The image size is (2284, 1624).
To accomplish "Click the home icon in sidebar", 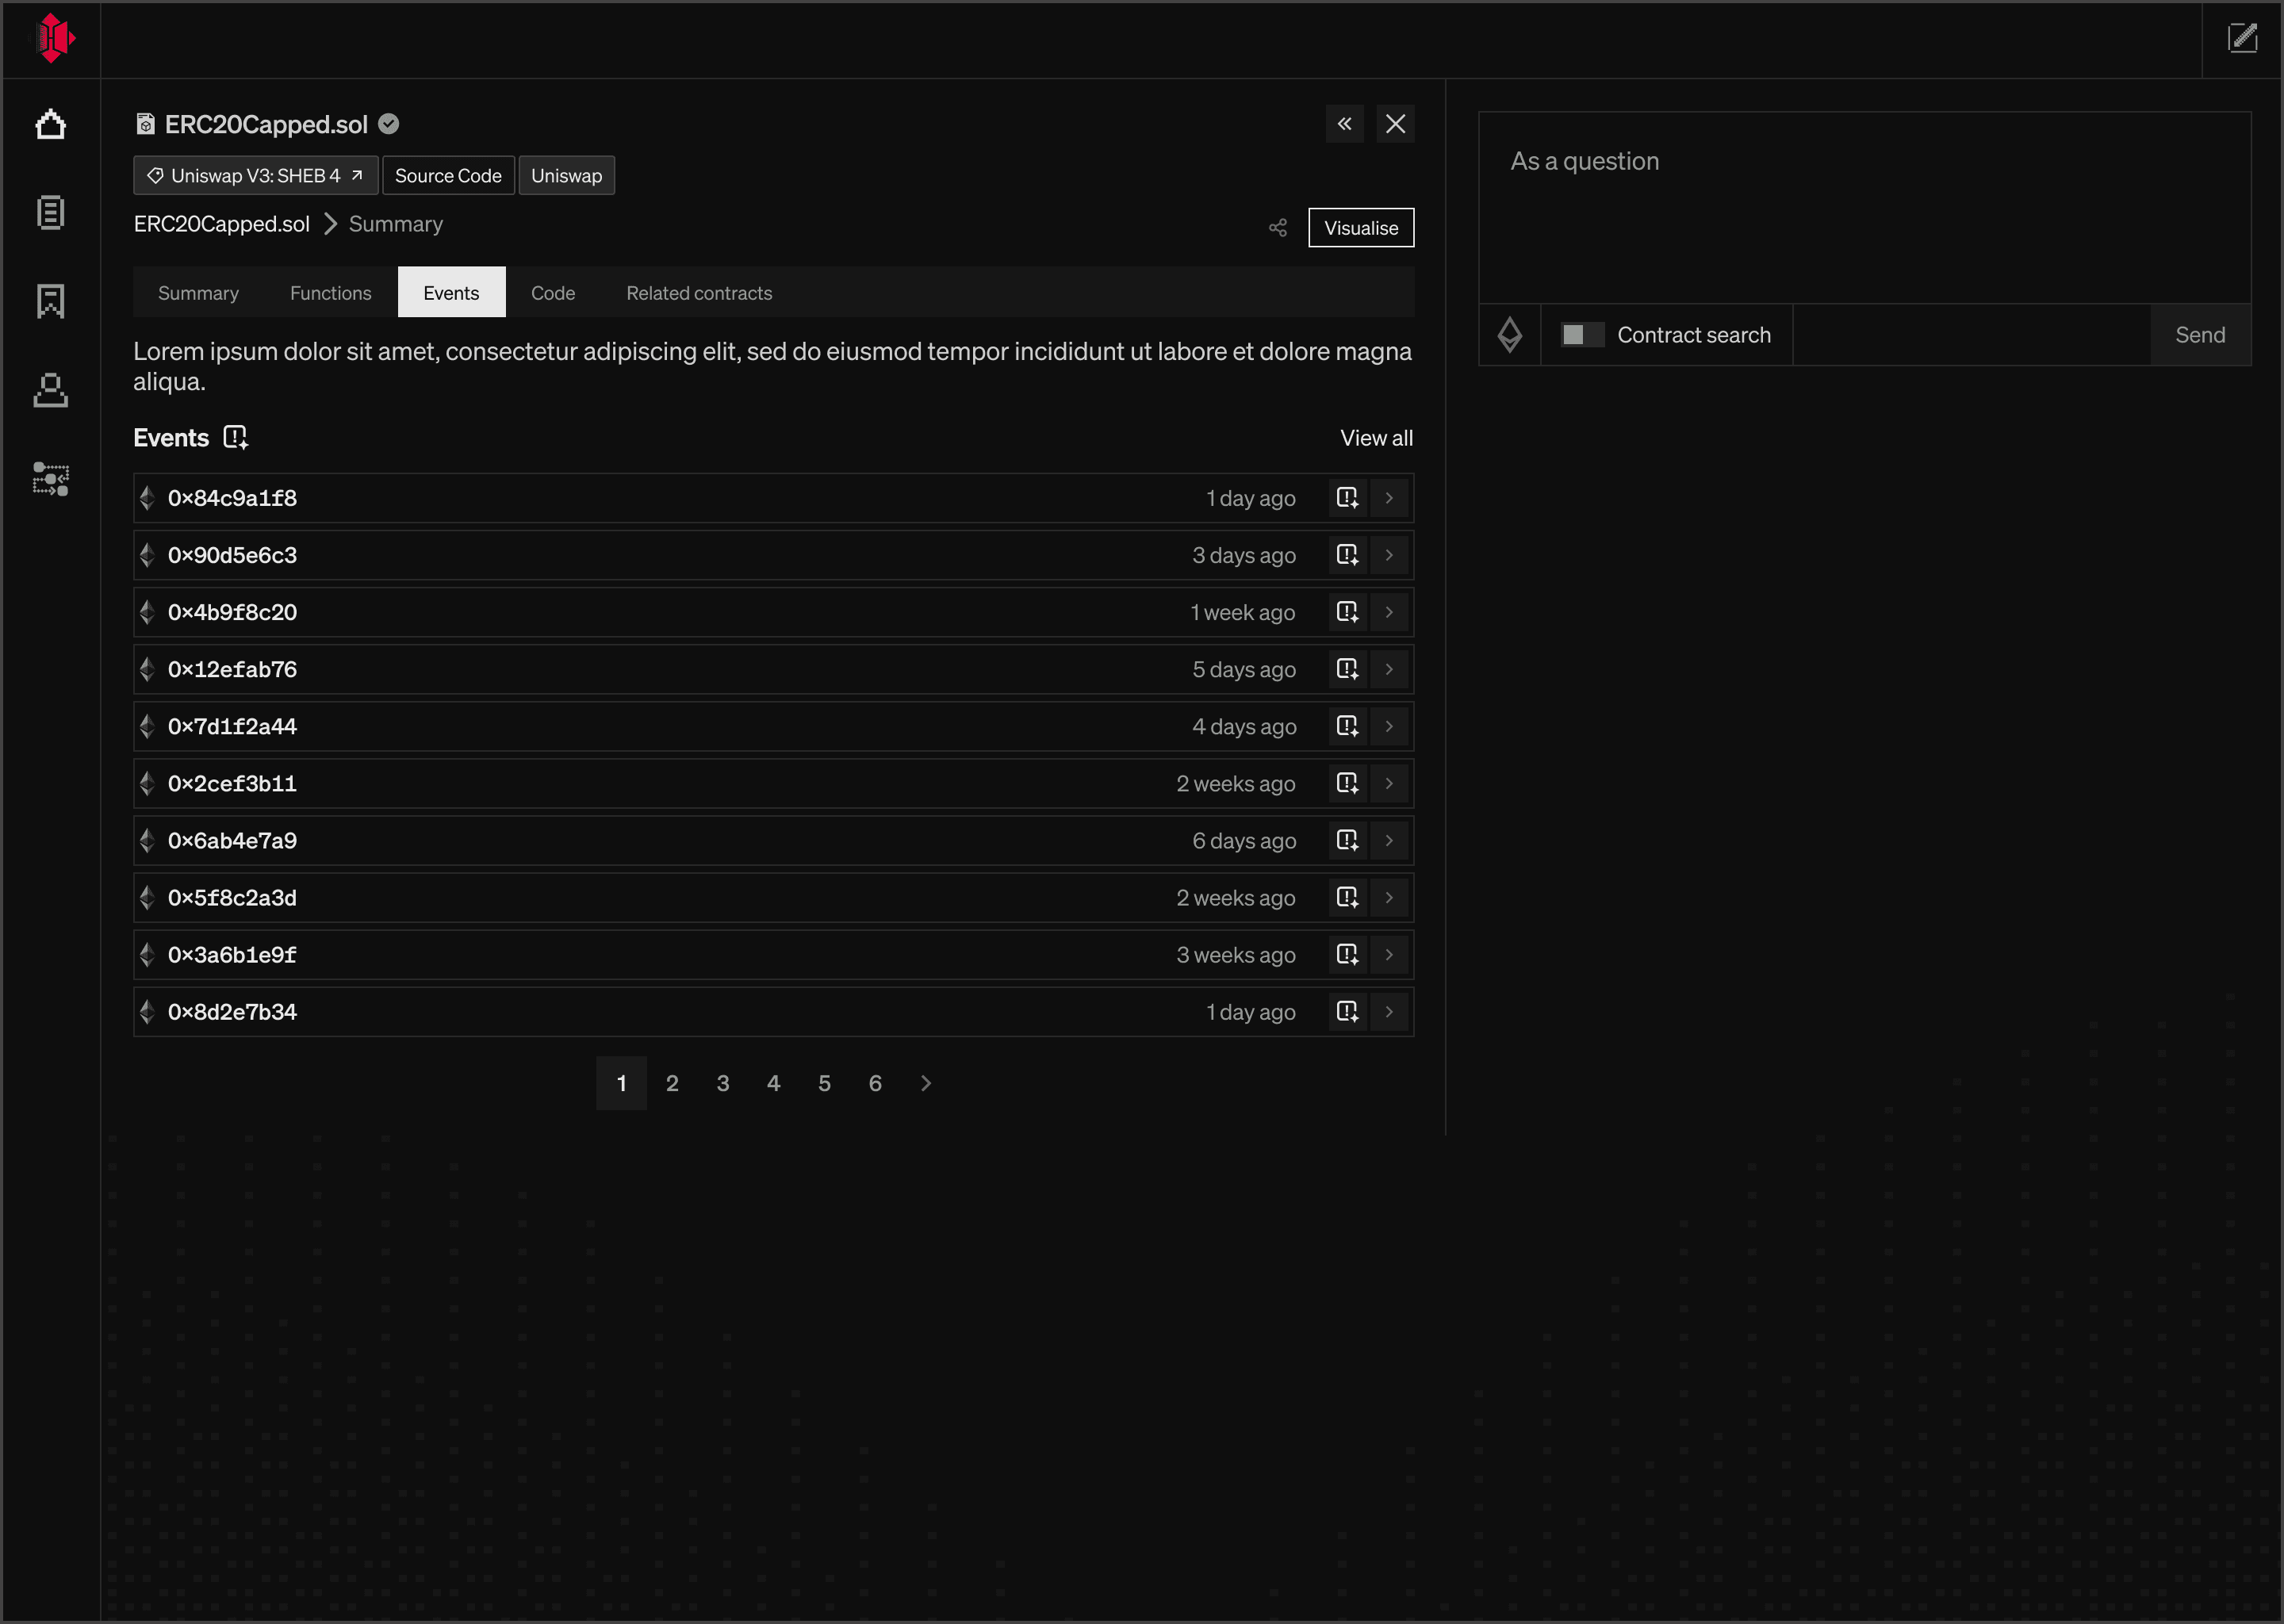I will (x=50, y=125).
